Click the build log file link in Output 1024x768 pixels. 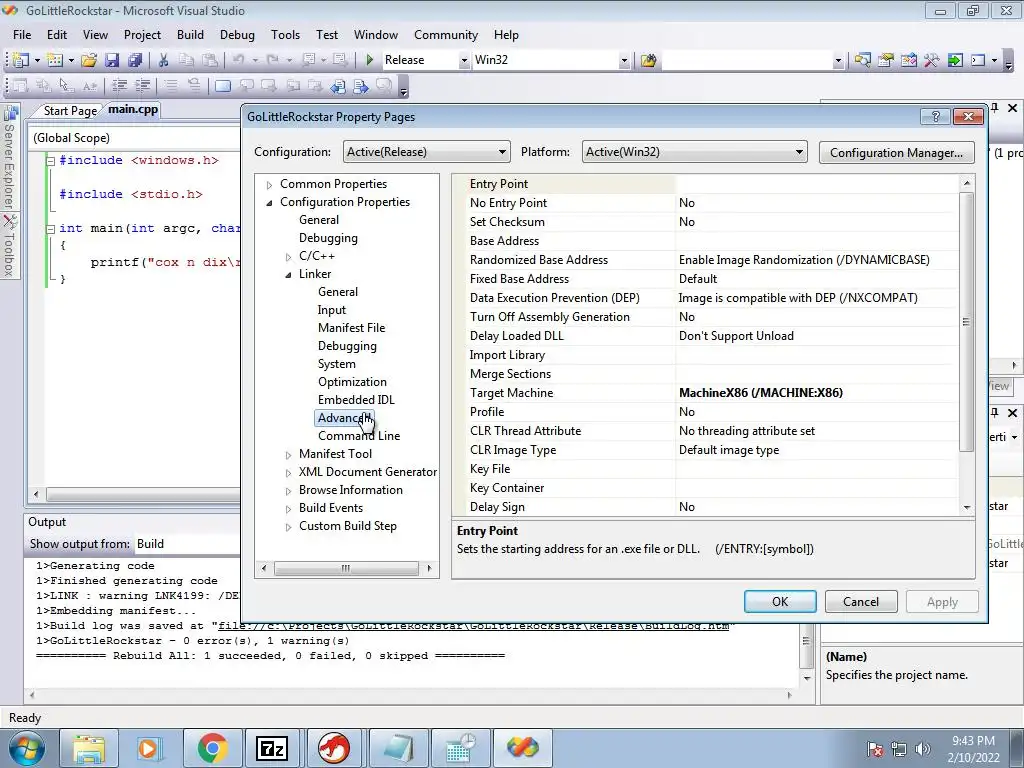coord(473,626)
